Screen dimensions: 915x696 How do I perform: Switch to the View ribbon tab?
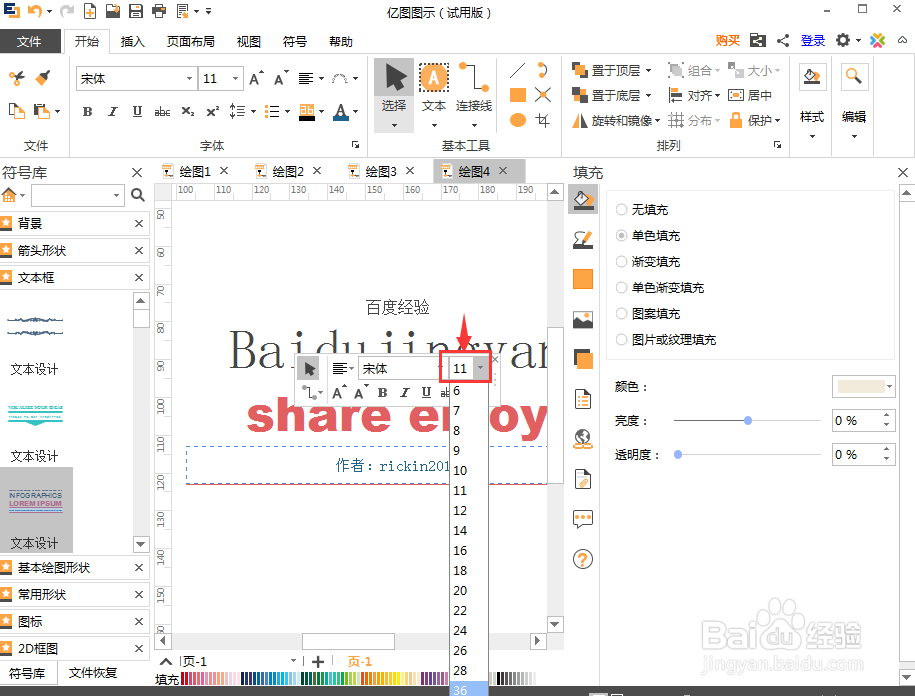click(249, 41)
